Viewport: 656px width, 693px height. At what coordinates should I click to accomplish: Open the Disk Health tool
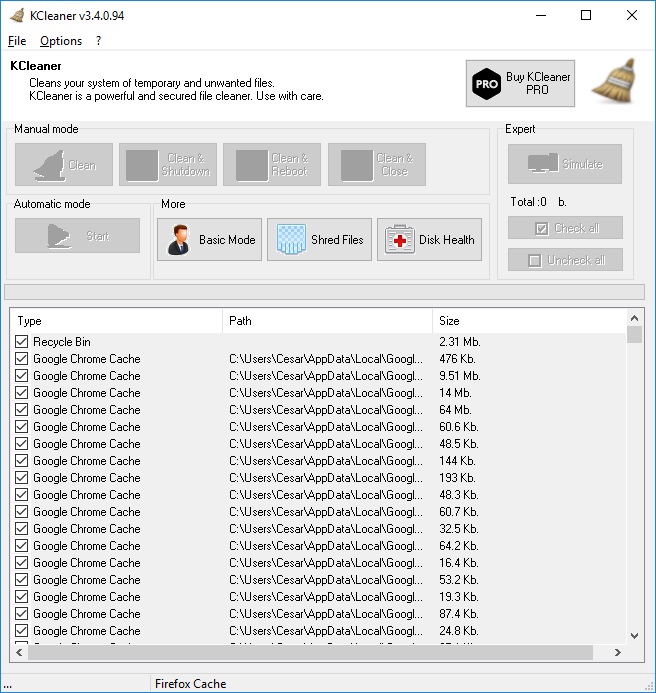tap(429, 240)
